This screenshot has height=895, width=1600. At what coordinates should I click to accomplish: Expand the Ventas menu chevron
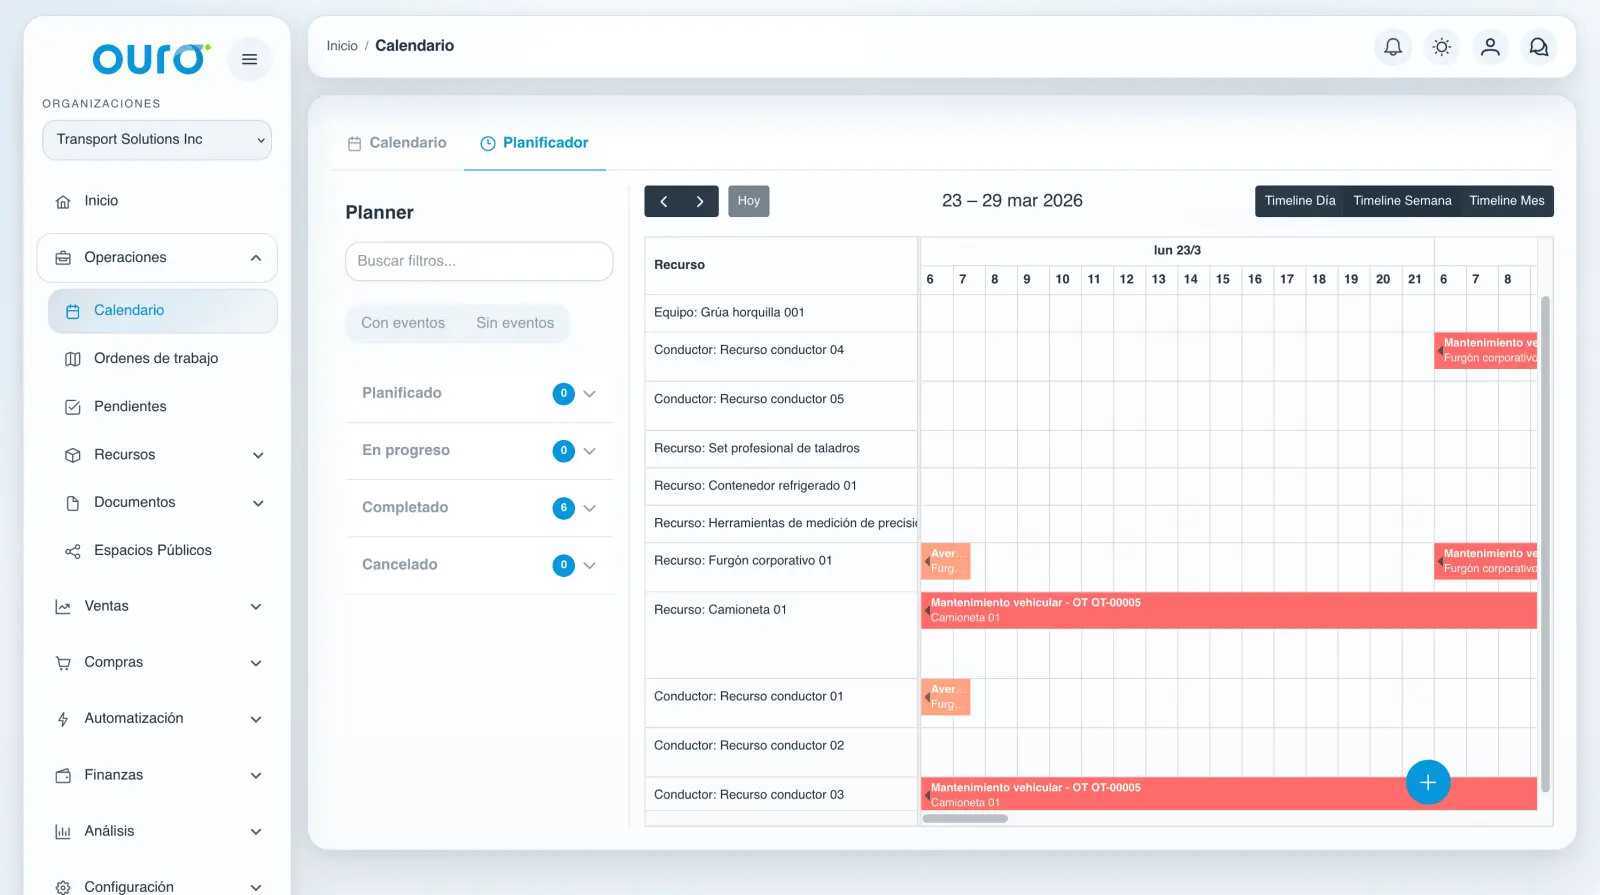coord(256,607)
